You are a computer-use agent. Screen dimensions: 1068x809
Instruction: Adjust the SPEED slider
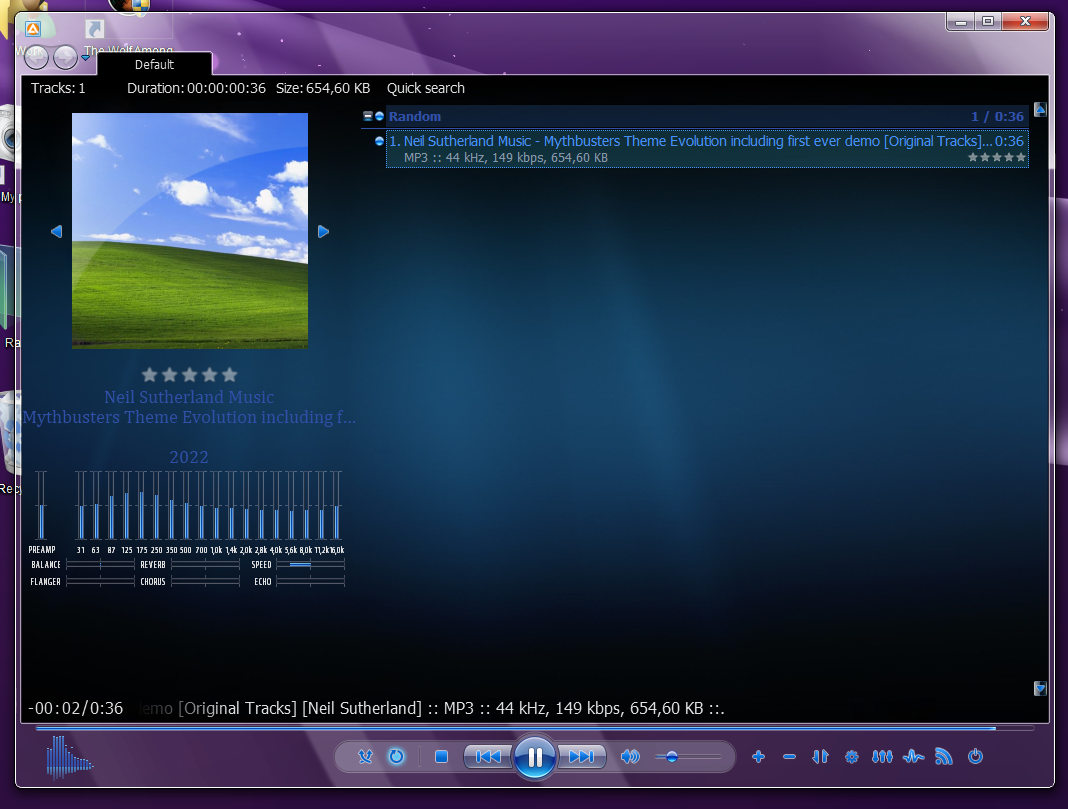[311, 565]
